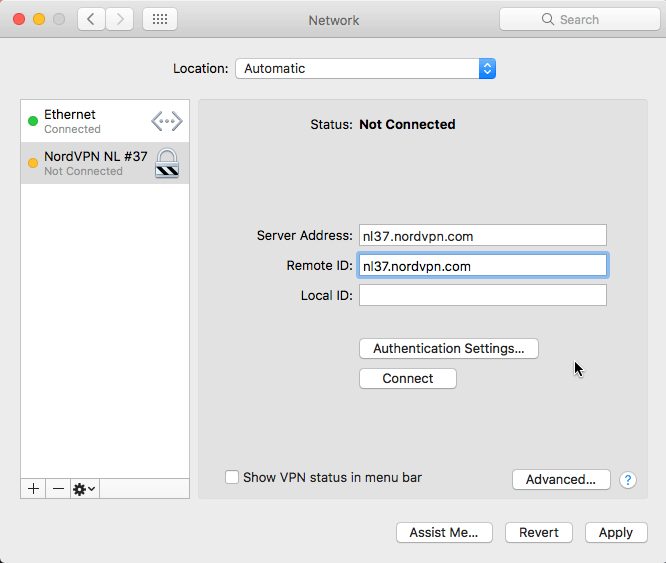Click the forward navigation arrow

(120, 19)
